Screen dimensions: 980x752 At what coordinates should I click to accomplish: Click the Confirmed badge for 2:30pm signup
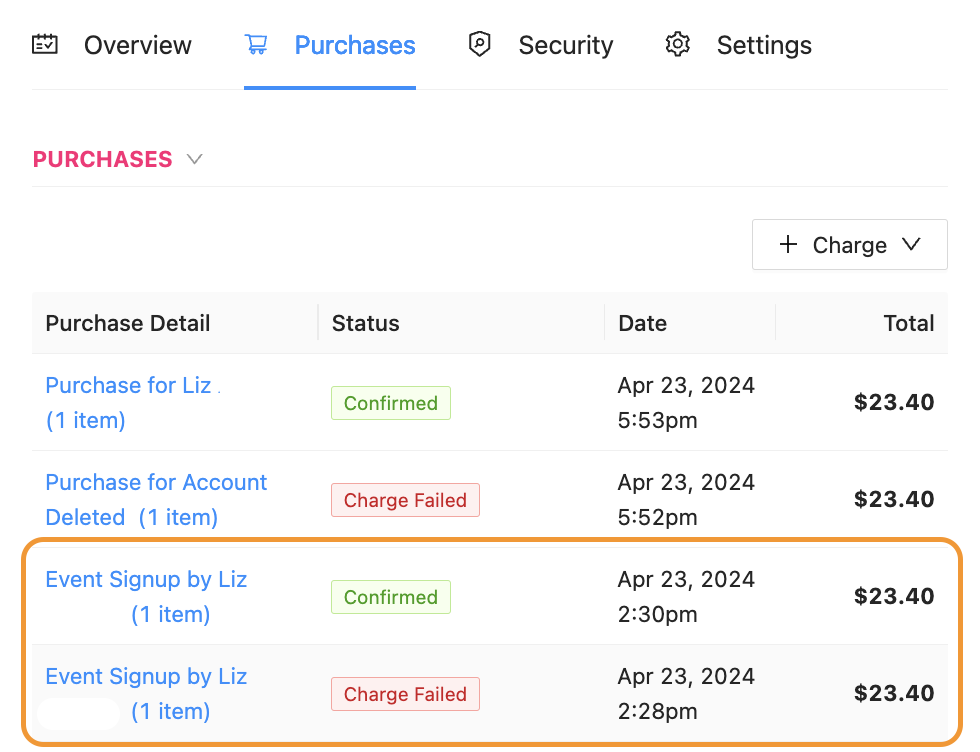point(390,597)
